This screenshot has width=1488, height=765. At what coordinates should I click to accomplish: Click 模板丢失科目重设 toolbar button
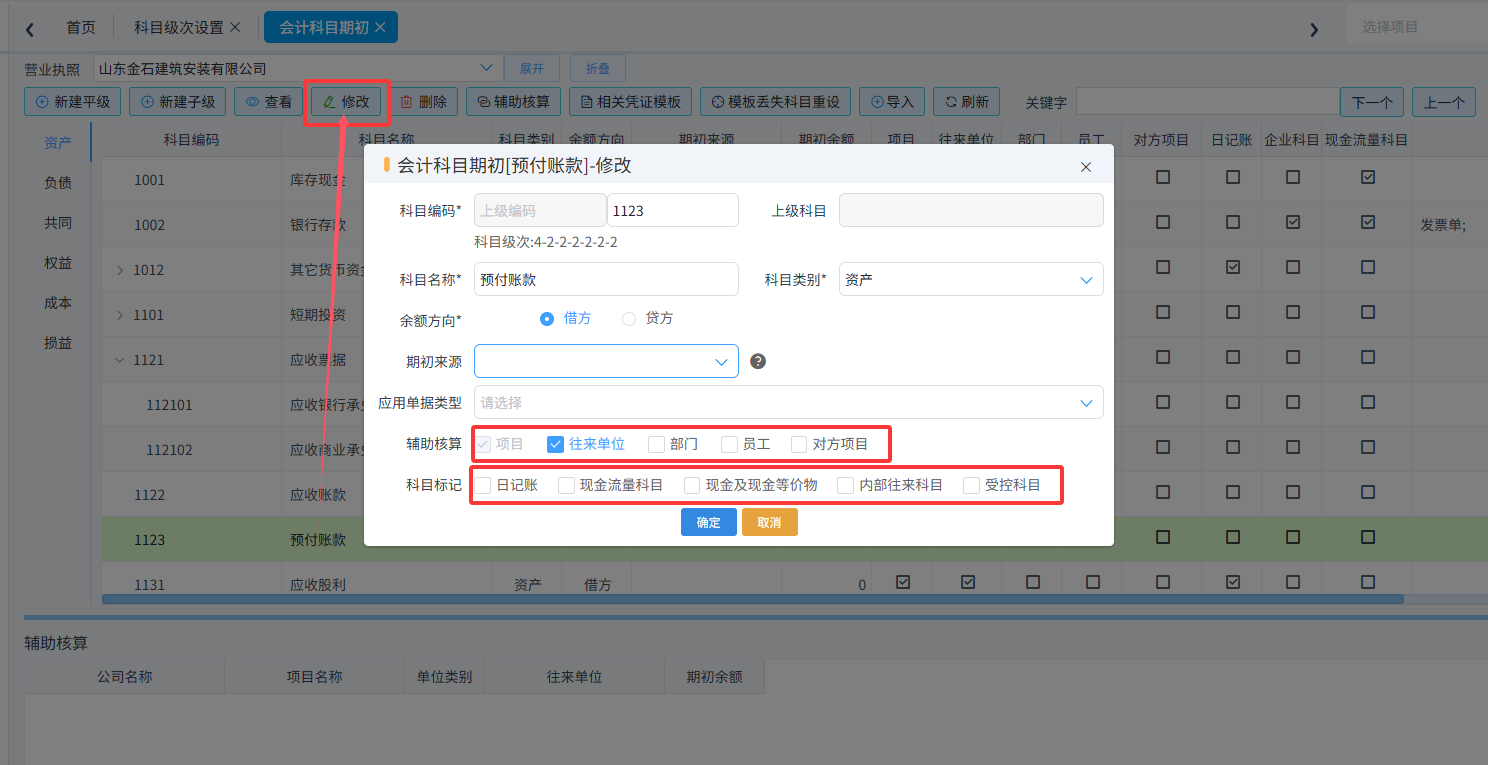pyautogui.click(x=776, y=102)
